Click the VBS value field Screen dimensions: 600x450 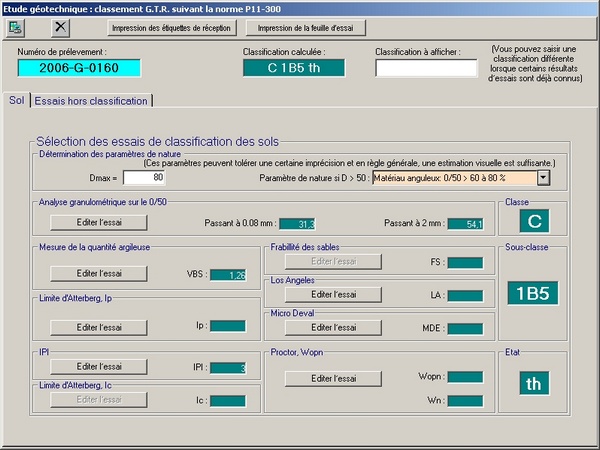point(228,274)
